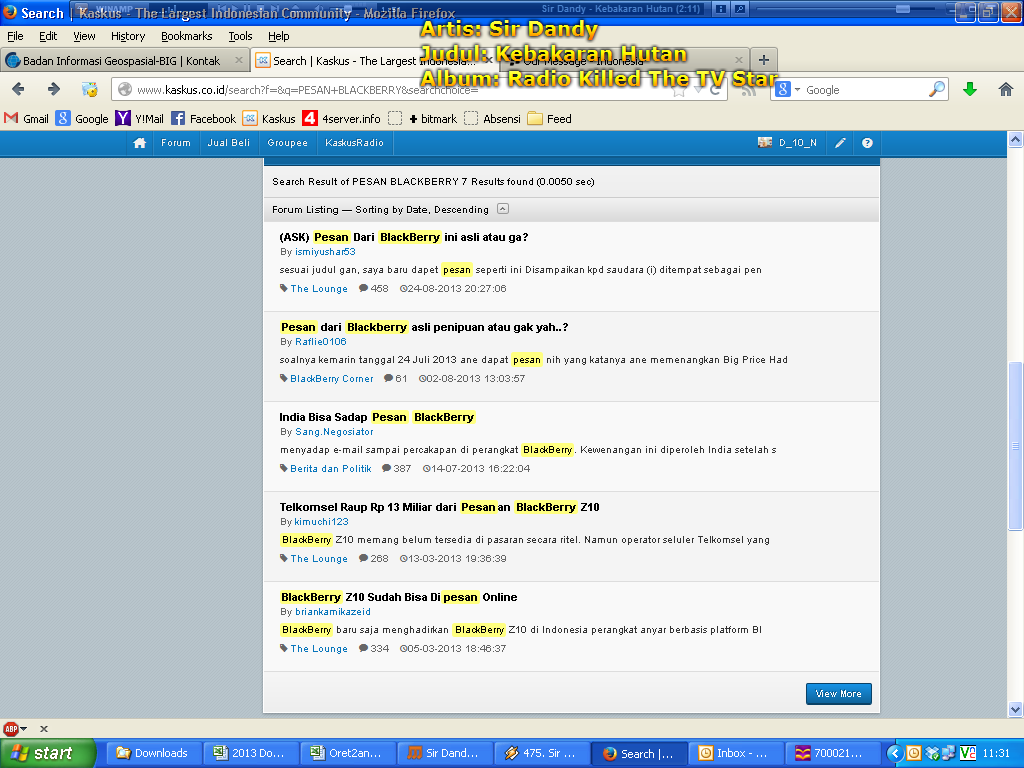Viewport: 1024px width, 768px height.
Task: Open the Help menu
Action: coord(279,36)
